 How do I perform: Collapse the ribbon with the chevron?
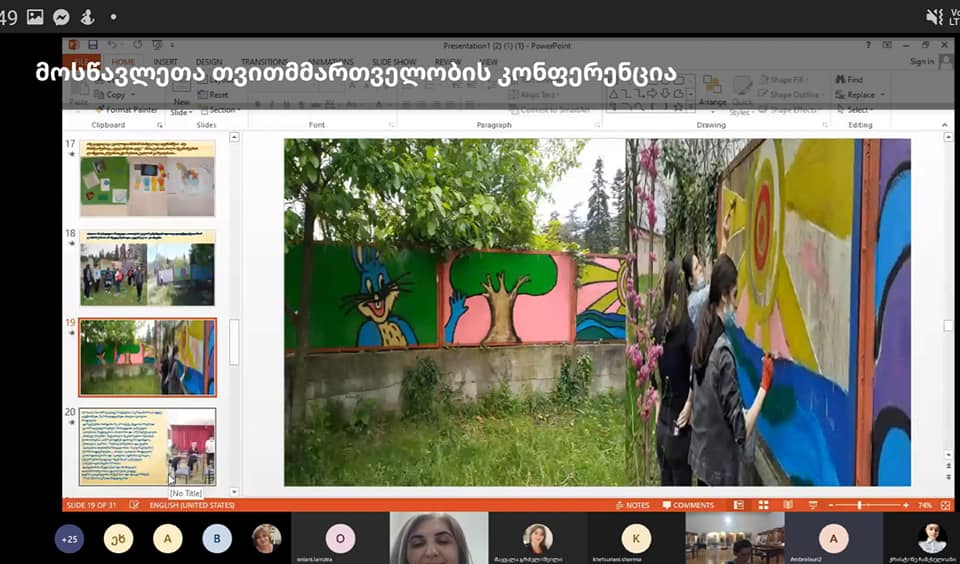click(945, 125)
